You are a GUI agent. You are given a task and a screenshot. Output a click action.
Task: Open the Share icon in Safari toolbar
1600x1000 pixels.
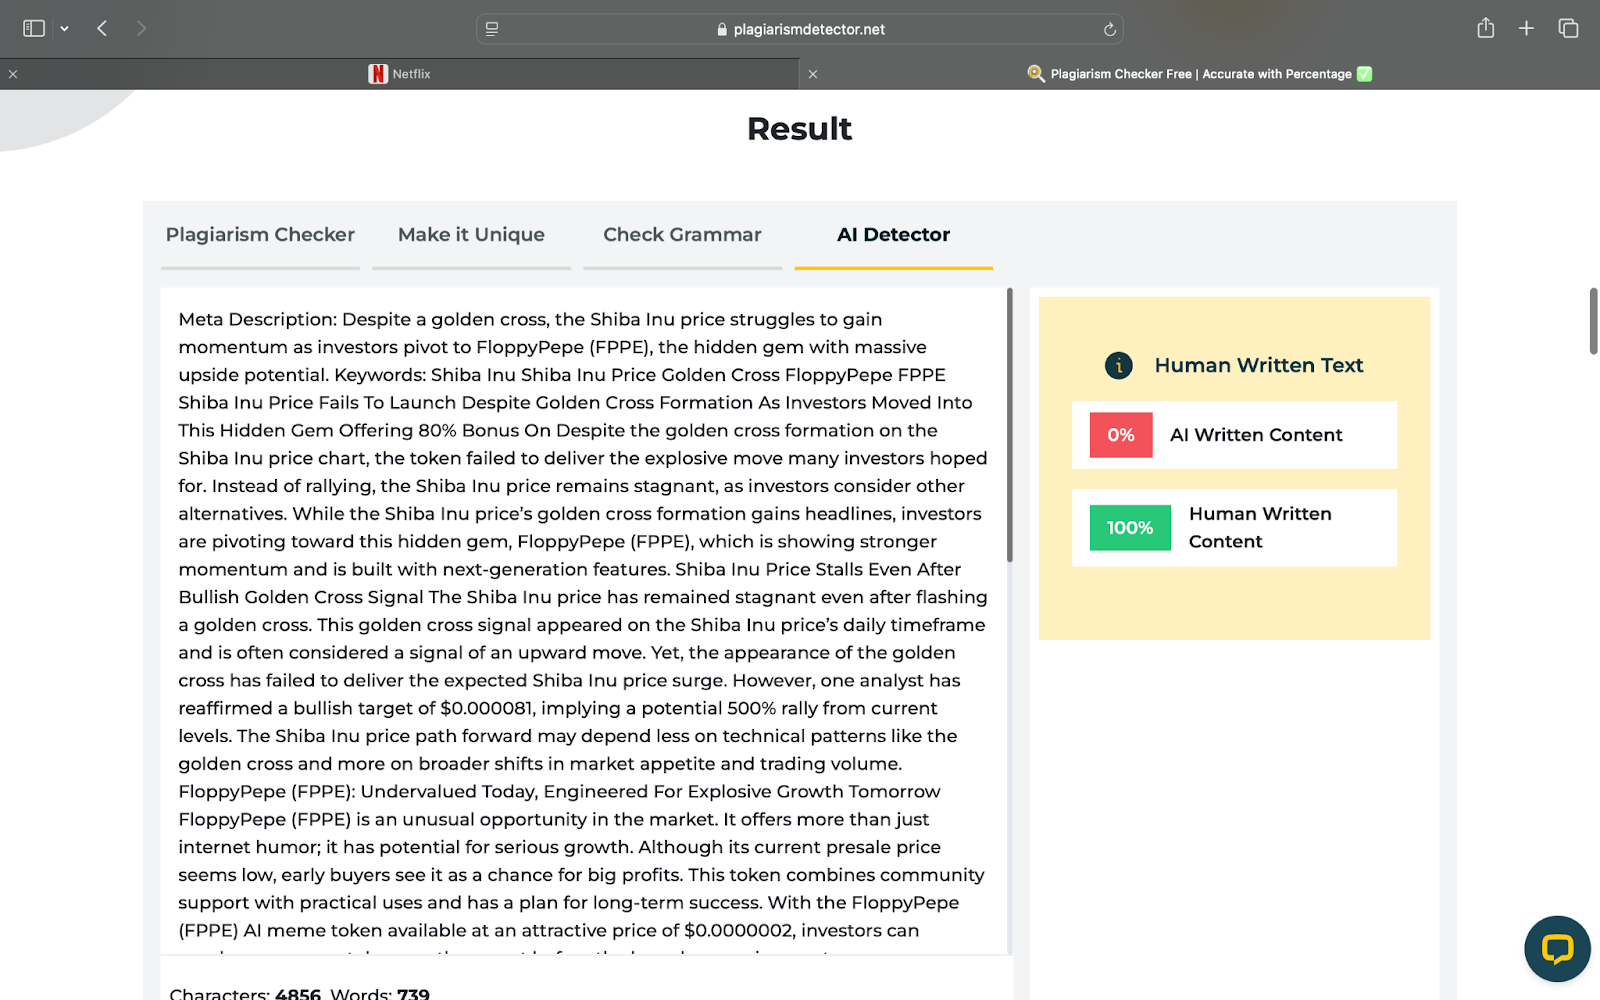coord(1486,28)
